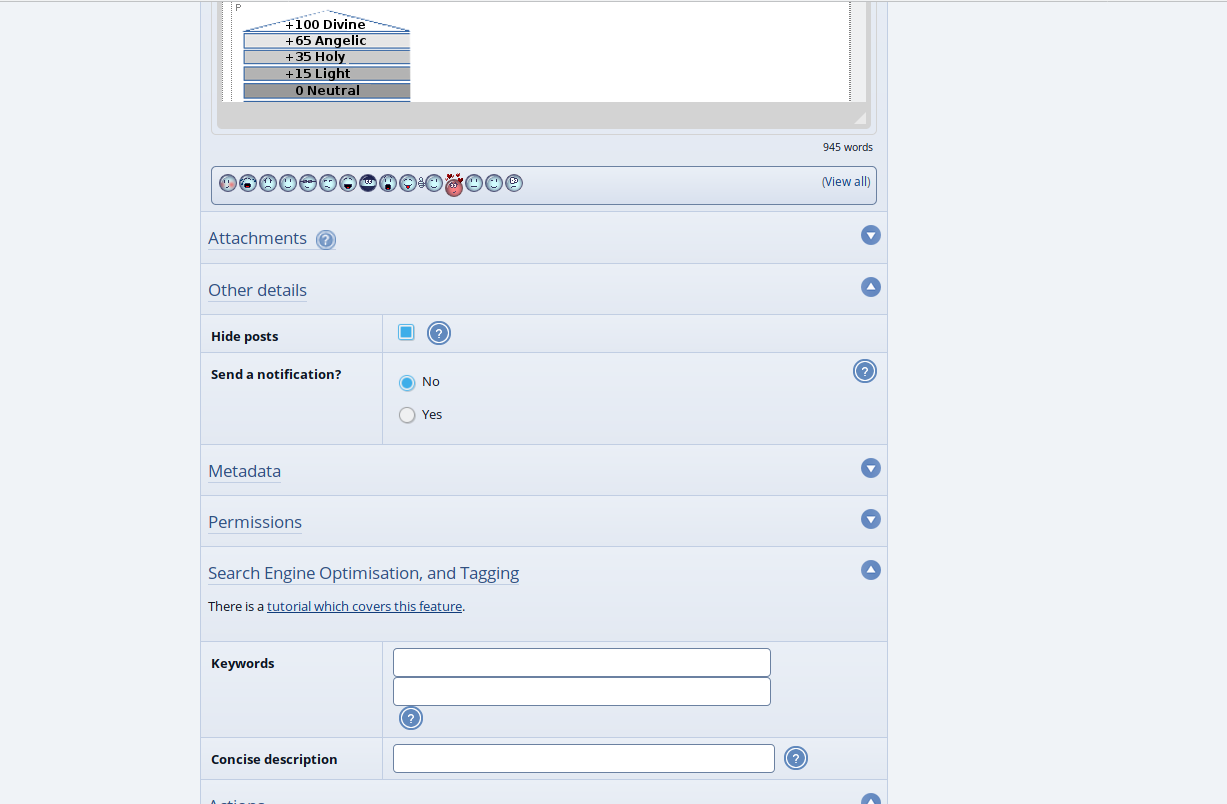Expand the Attachments section
This screenshot has height=804, width=1227.
tap(870, 235)
